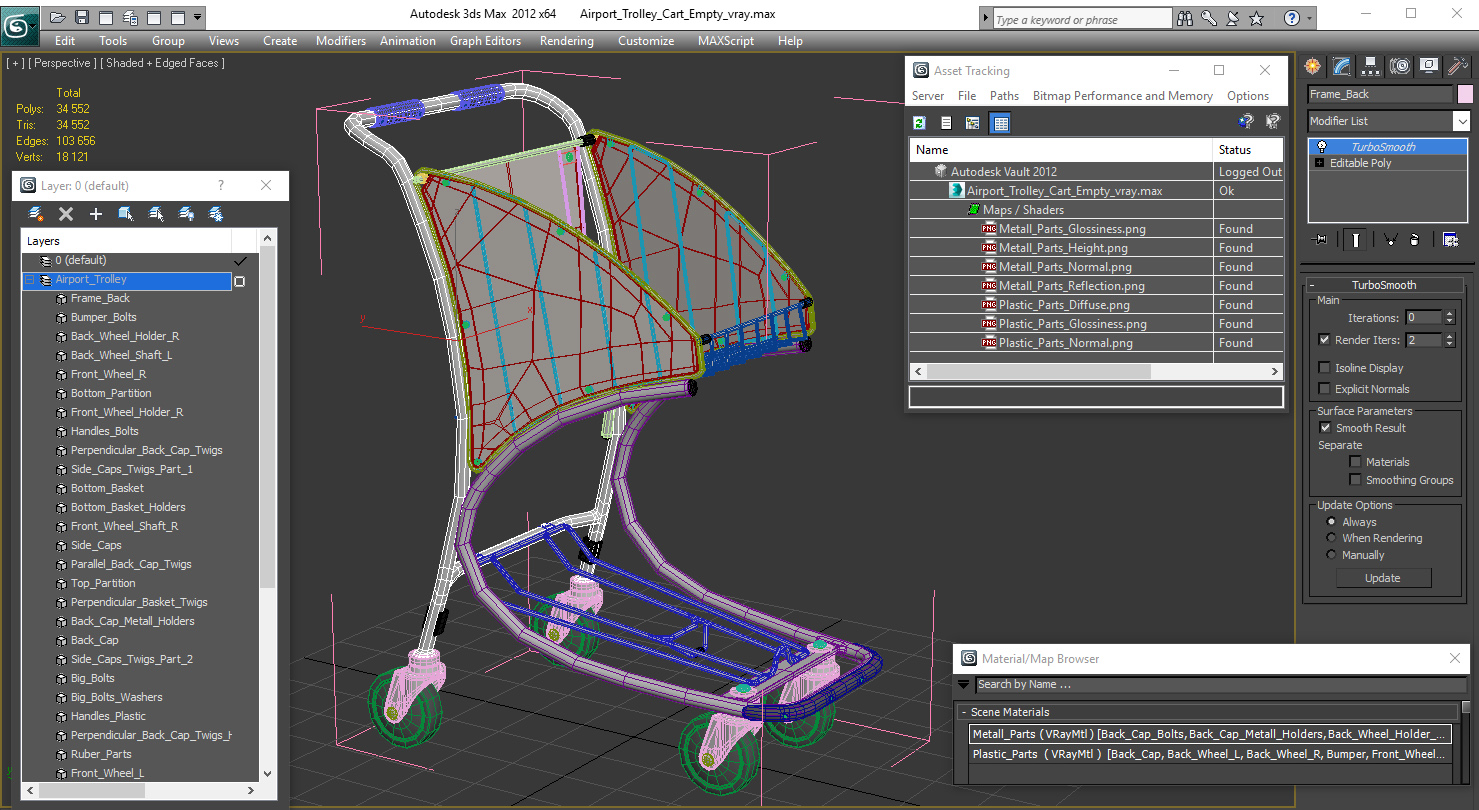Toggle the Render Iters checkbox
Viewport: 1479px width, 810px height.
1325,340
